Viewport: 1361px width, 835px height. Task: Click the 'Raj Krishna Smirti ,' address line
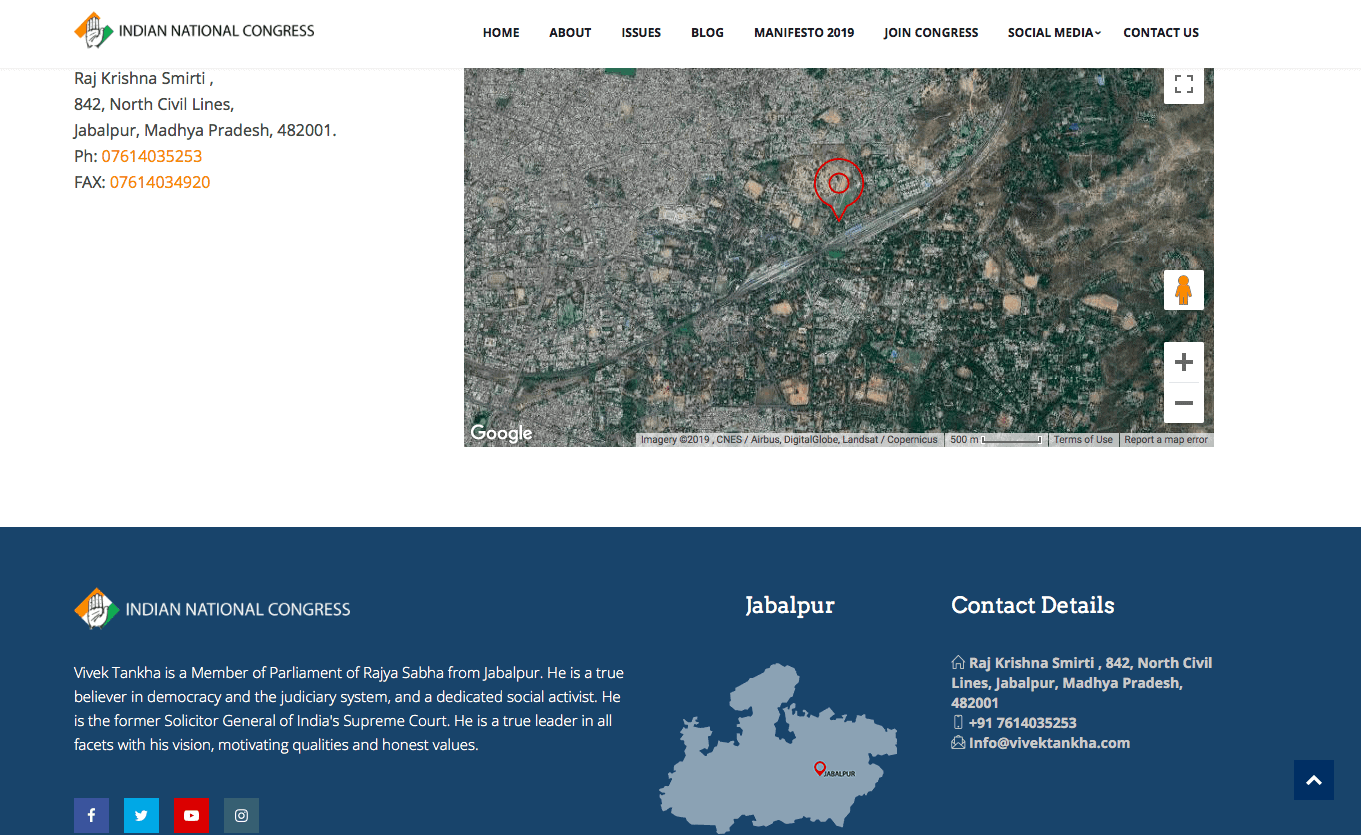click(144, 78)
